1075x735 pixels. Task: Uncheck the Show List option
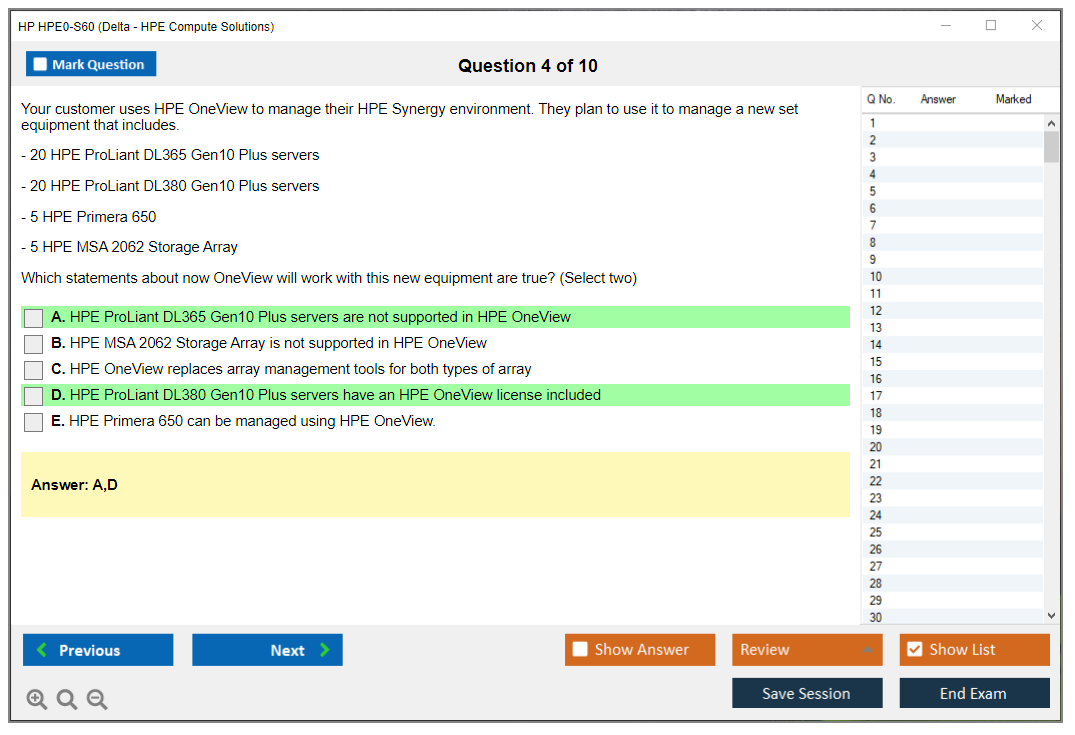pos(914,650)
